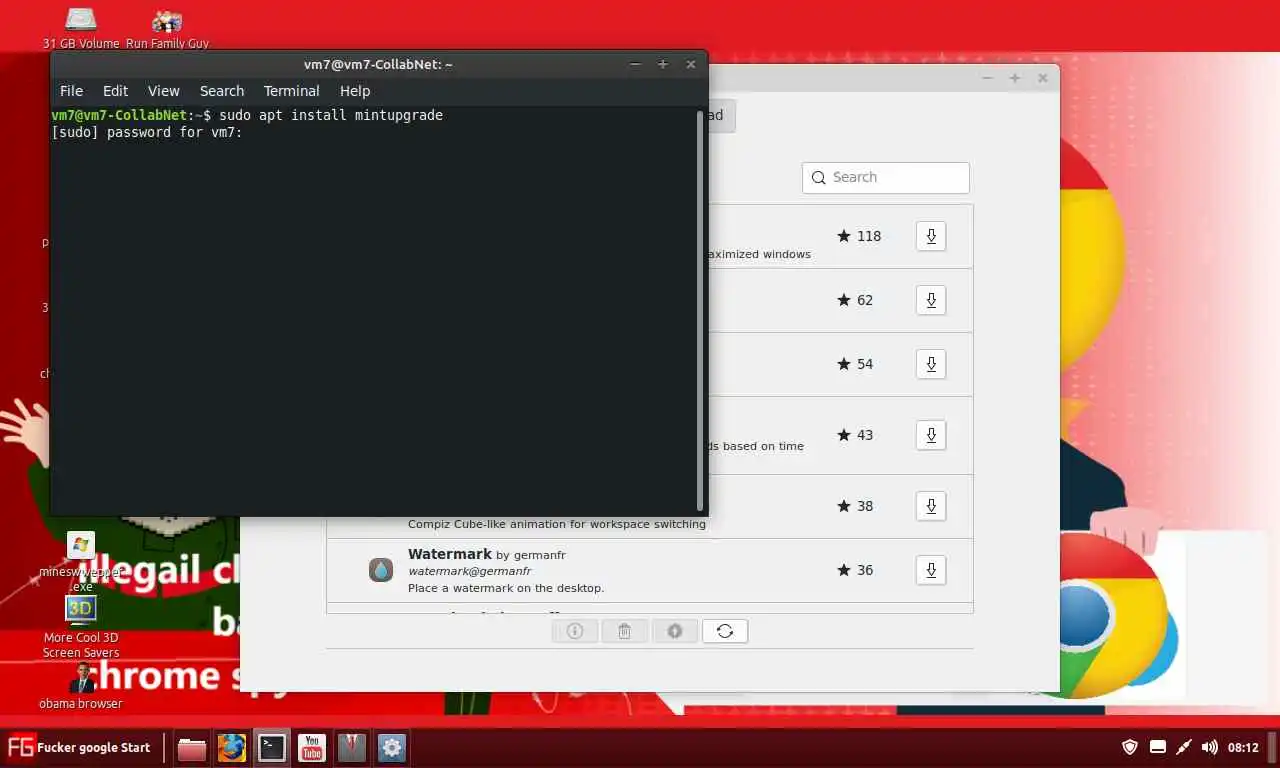This screenshot has height=768, width=1280.
Task: Click the terminal's vertical scrollbar
Action: [x=700, y=310]
